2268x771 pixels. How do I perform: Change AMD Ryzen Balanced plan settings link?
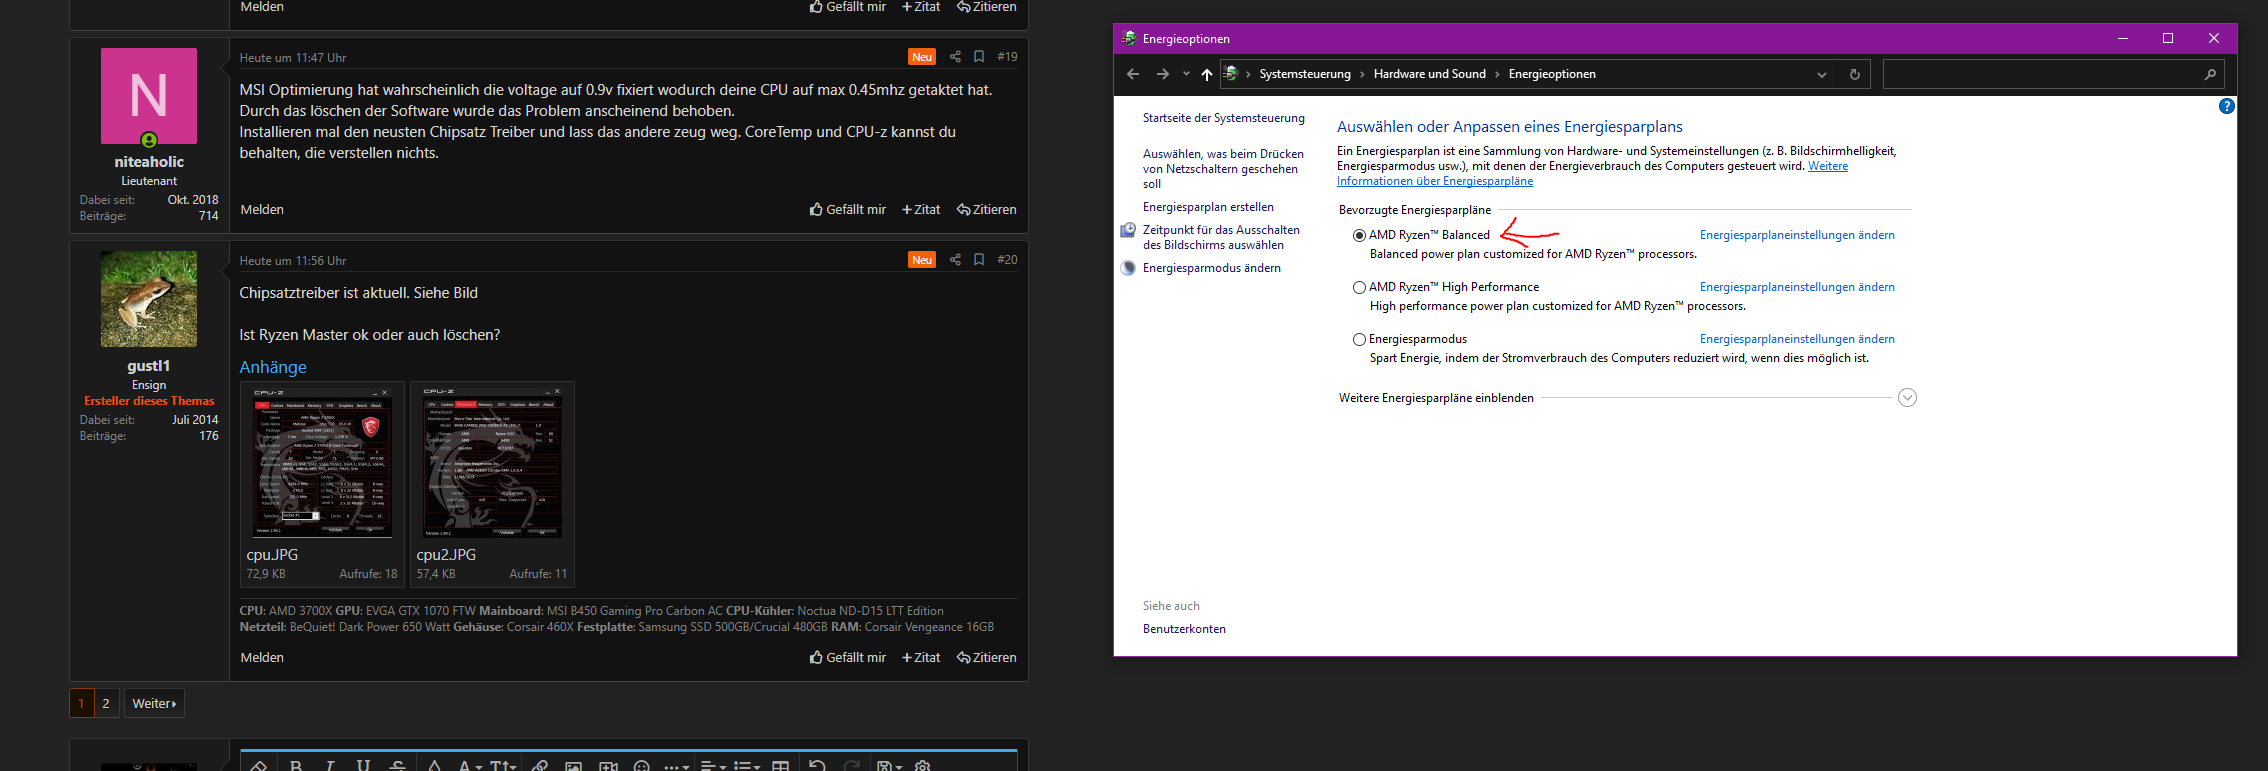coord(1797,235)
